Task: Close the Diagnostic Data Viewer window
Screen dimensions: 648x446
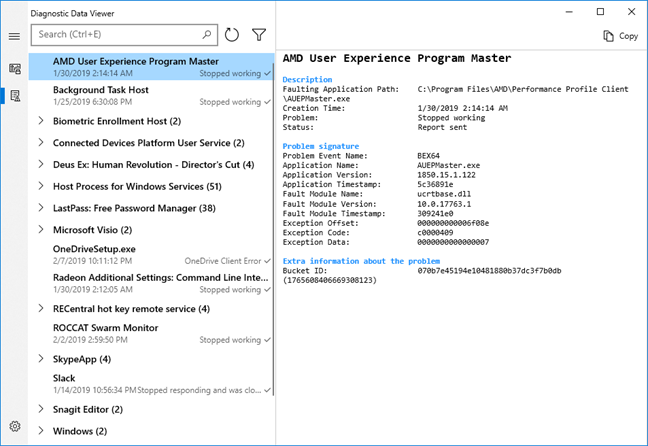Action: click(631, 12)
